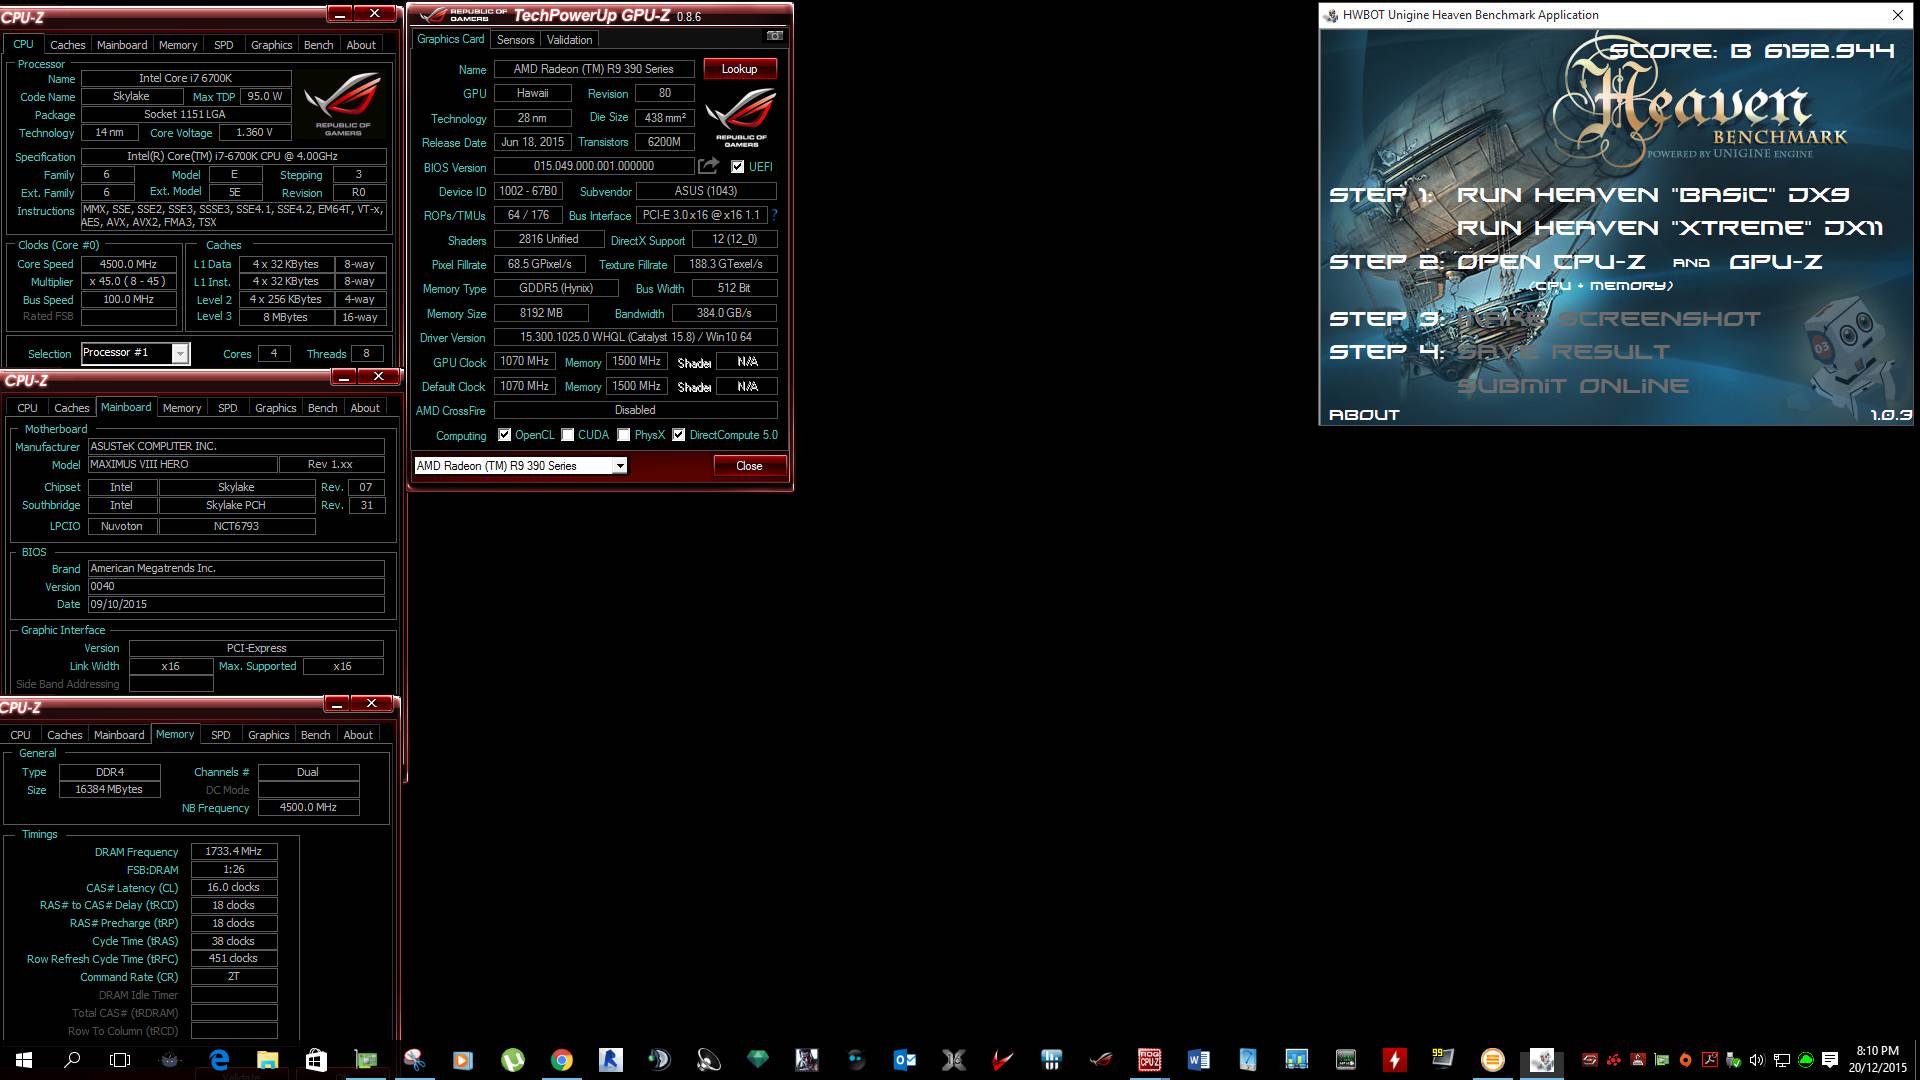Click the orange circular taskbar icon

tap(1492, 1060)
